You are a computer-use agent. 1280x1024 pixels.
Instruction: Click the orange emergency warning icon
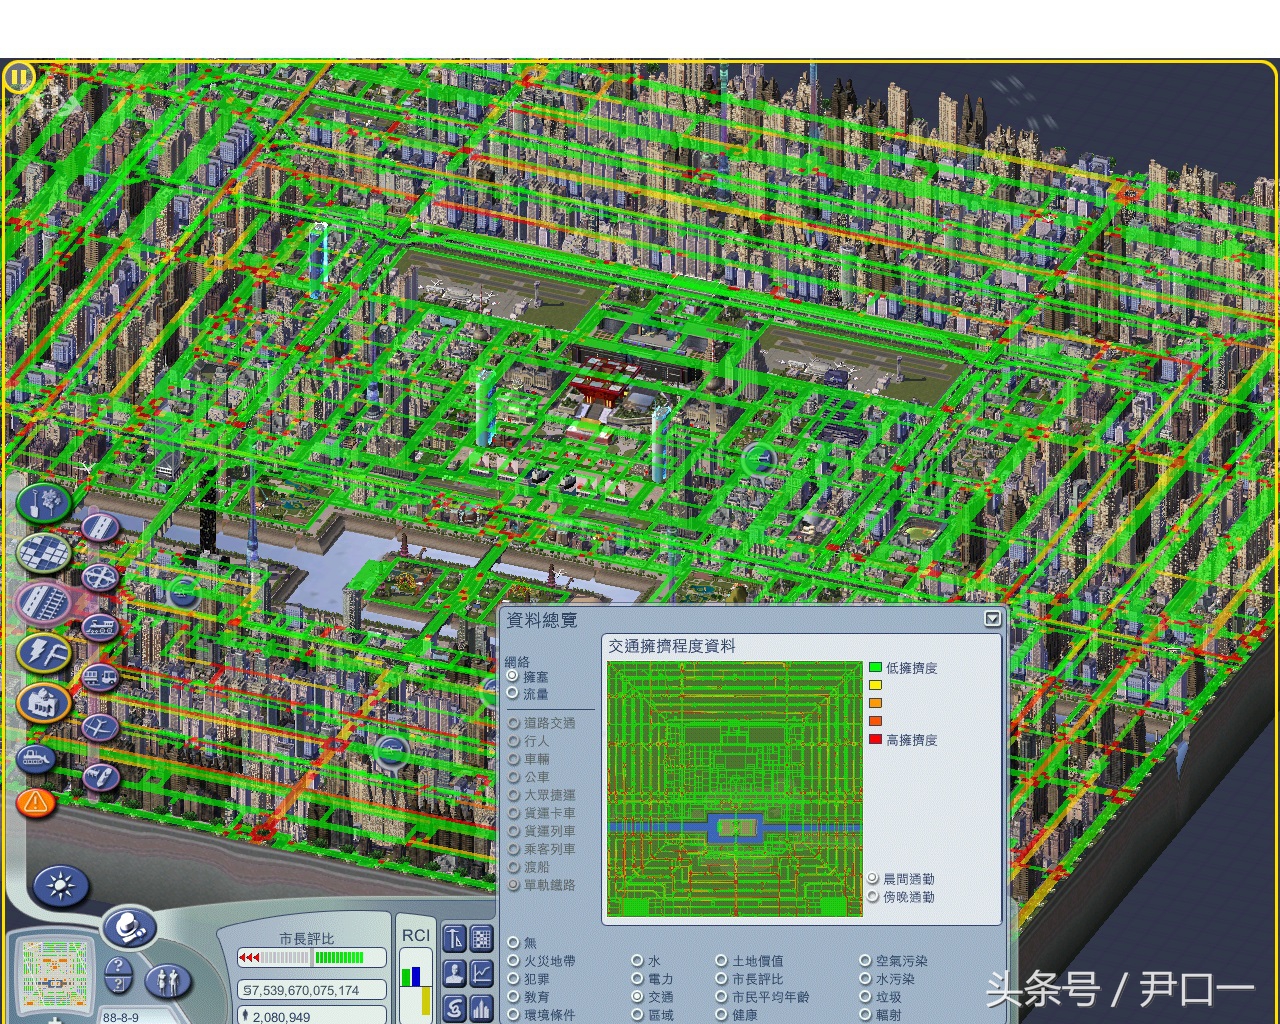click(36, 802)
